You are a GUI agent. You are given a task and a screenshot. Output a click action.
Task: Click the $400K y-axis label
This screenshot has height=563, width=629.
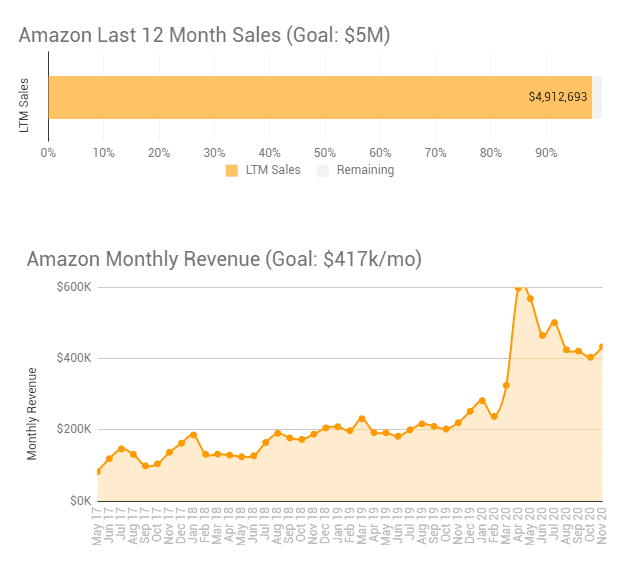(76, 359)
